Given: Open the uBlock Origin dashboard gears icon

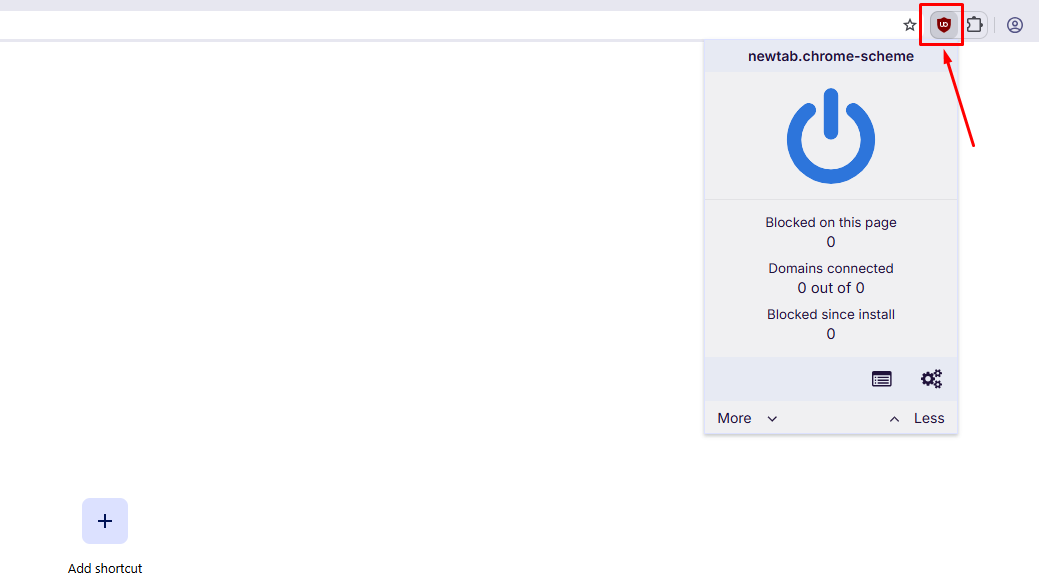Looking at the screenshot, I should [931, 379].
